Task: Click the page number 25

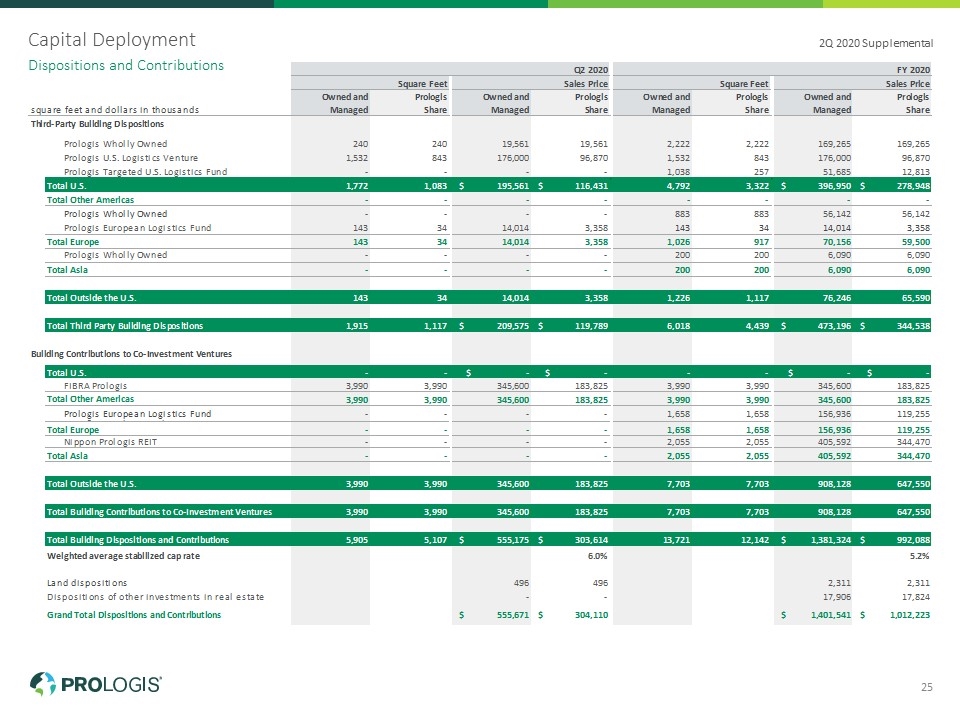Action: (926, 687)
